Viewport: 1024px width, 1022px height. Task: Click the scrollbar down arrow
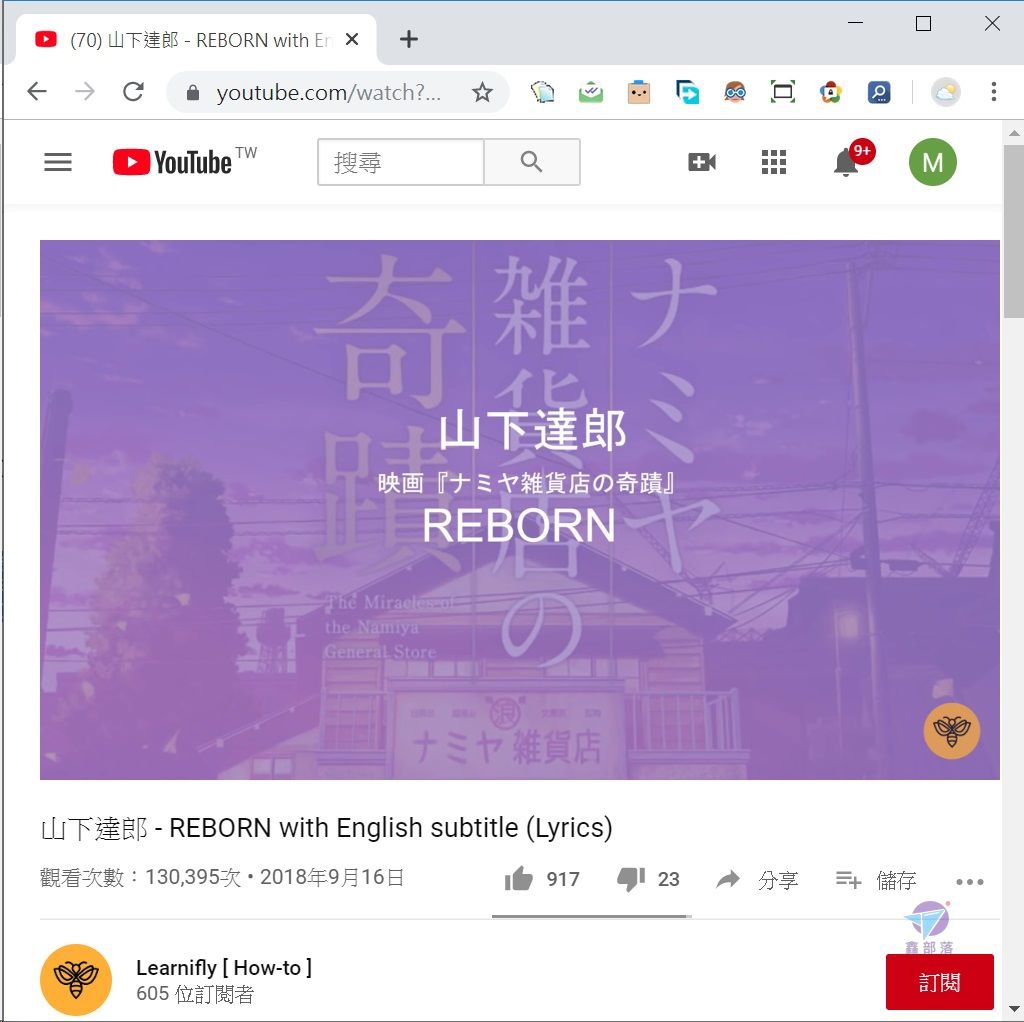coord(1014,1010)
